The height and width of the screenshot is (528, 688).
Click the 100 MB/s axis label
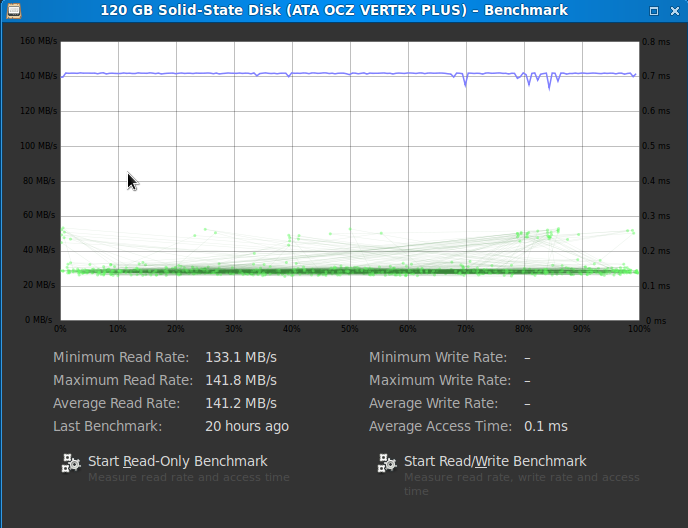pos(39,146)
